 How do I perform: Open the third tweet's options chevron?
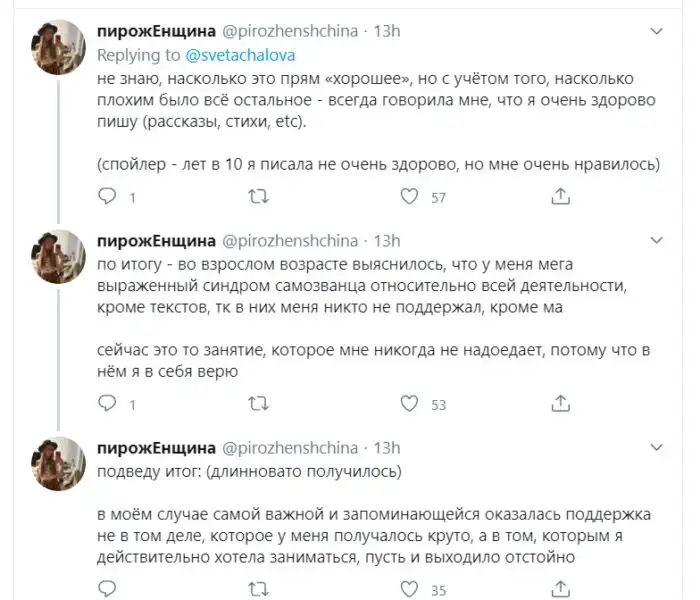(x=655, y=447)
